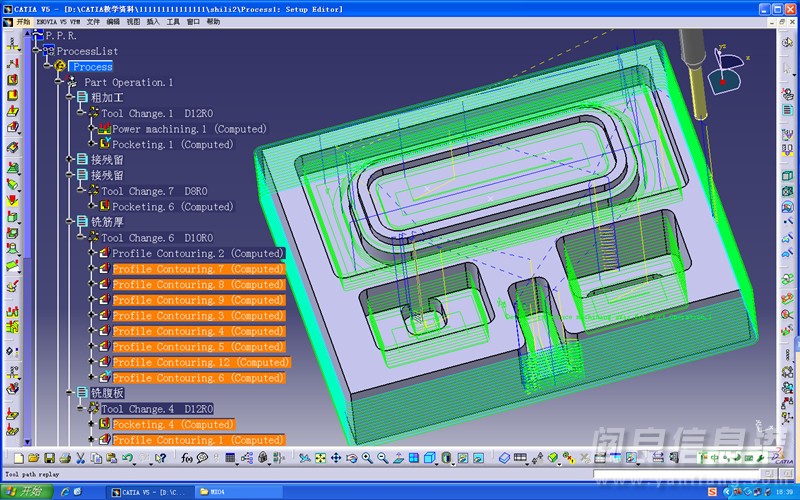The width and height of the screenshot is (800, 500).
Task: Click the Paste clipboard icon
Action: tap(111, 458)
